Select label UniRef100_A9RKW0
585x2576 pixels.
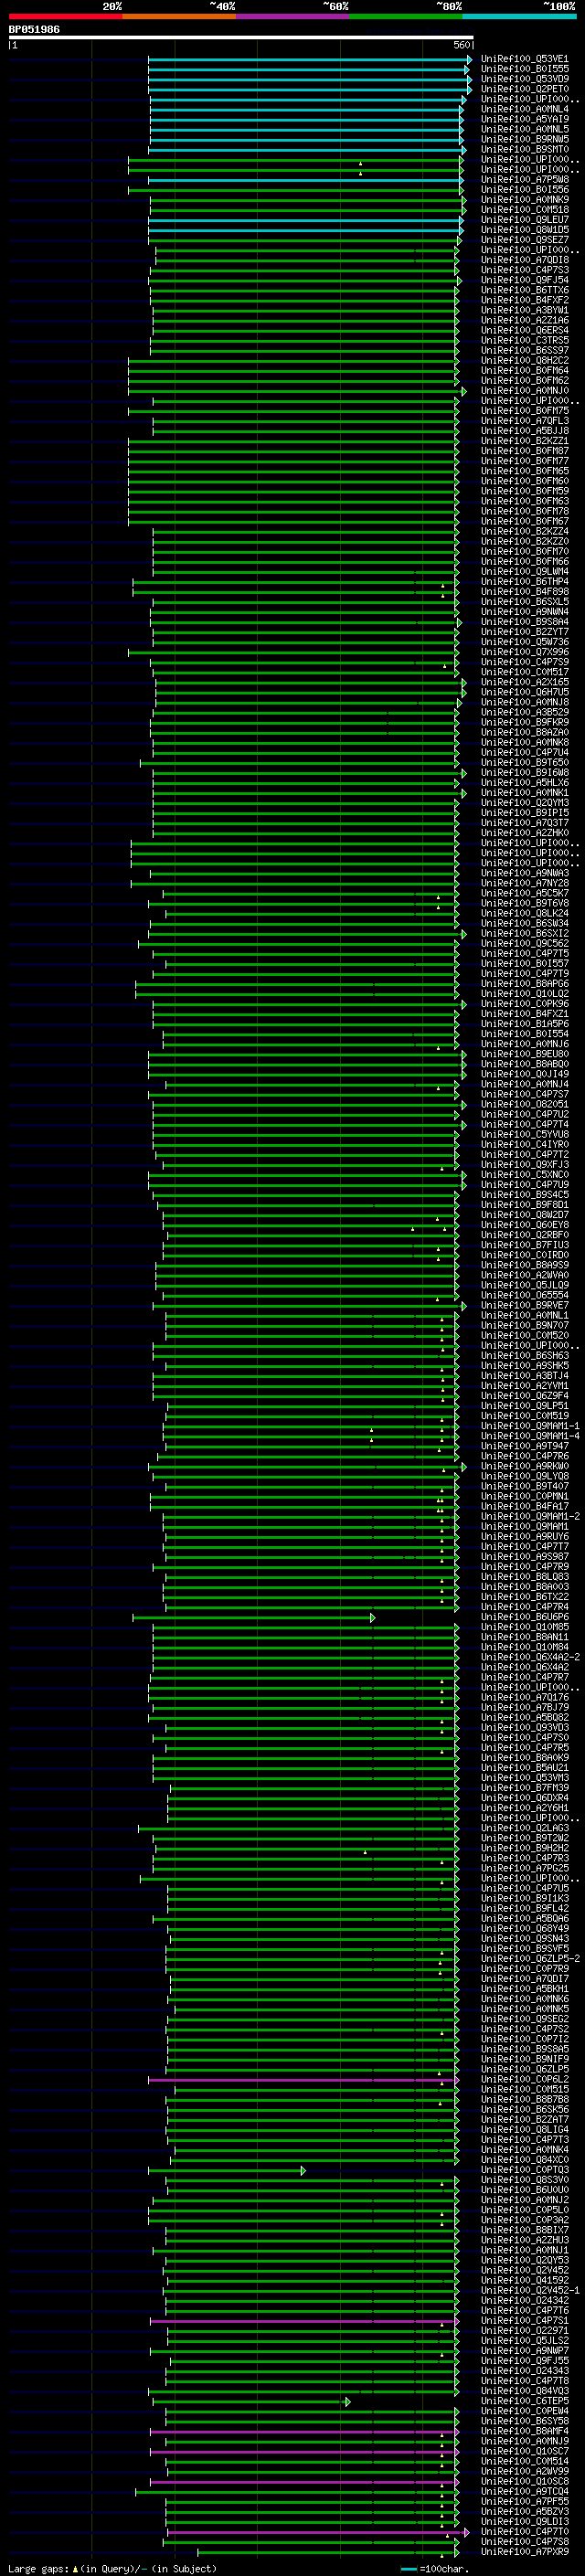click(524, 1466)
